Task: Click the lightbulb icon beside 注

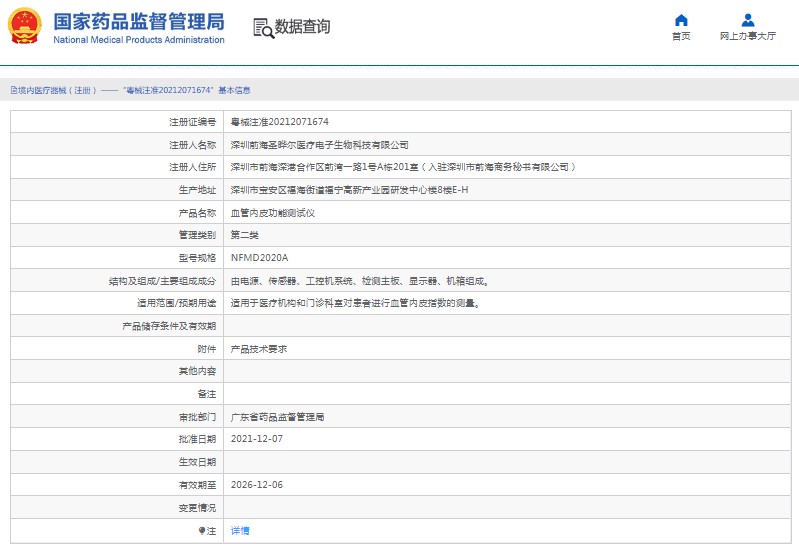Action: click(x=202, y=531)
